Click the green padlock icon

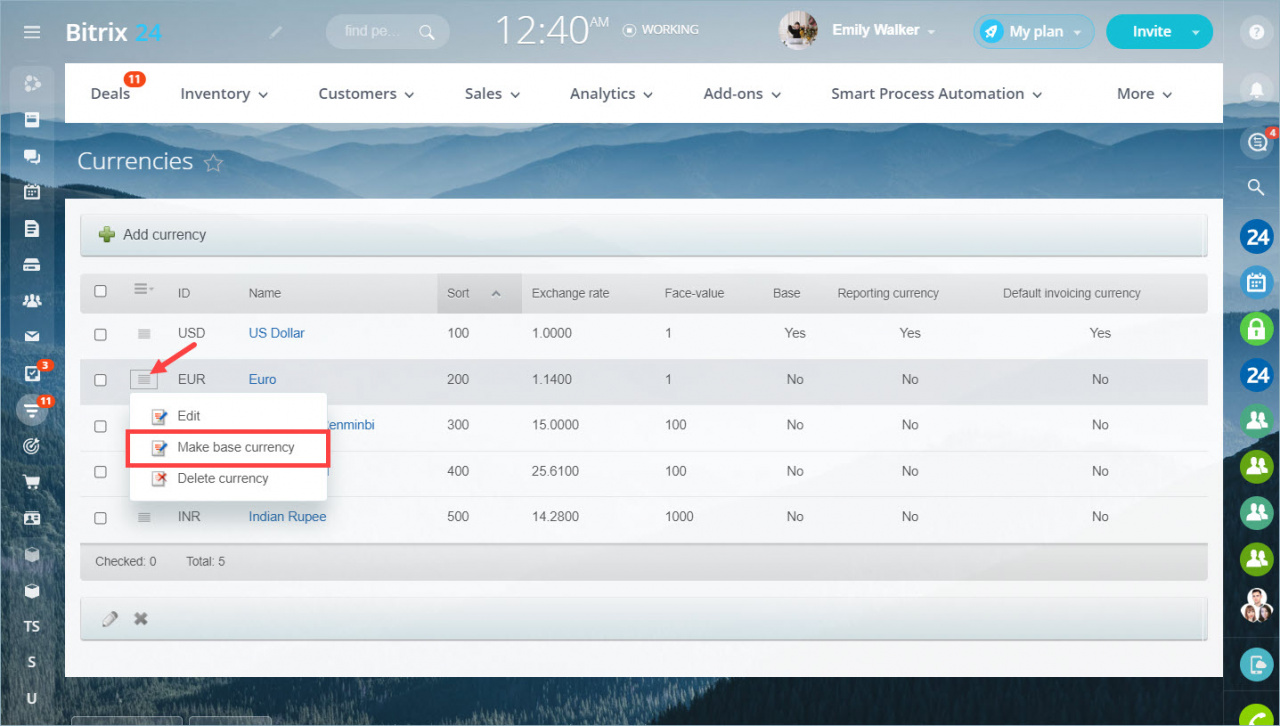[x=1256, y=328]
